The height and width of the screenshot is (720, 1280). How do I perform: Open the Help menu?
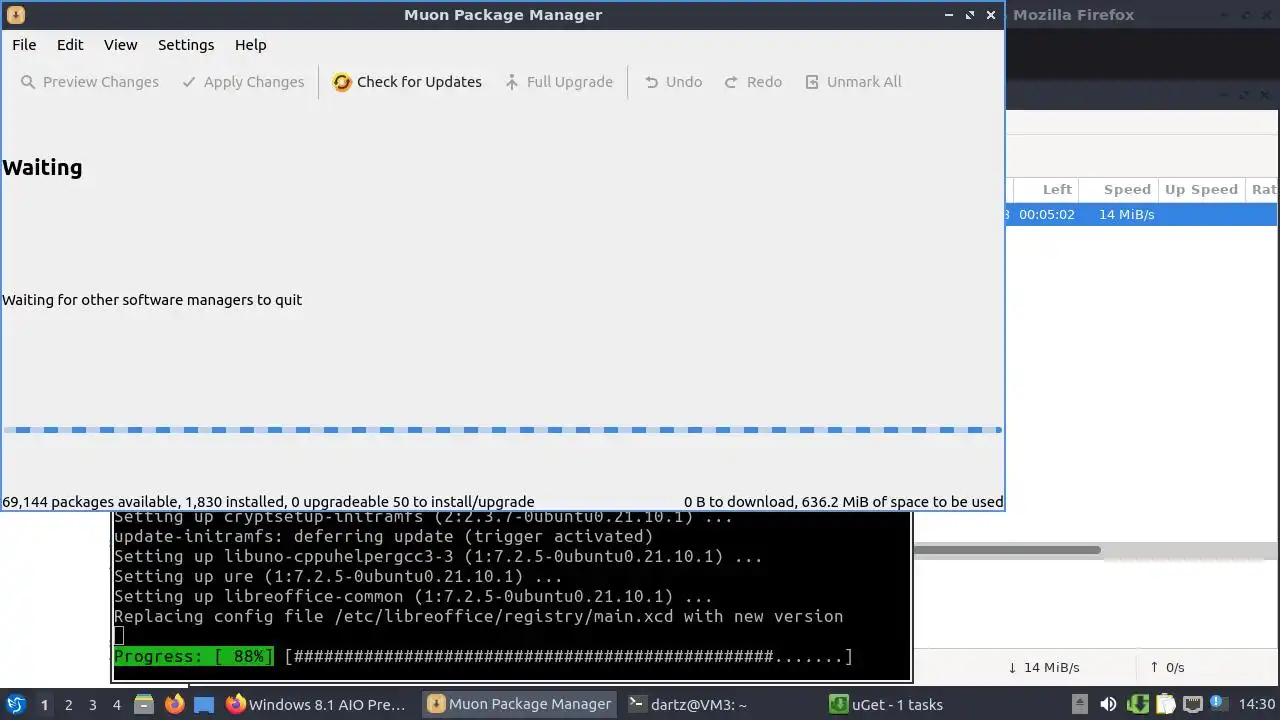coord(250,44)
